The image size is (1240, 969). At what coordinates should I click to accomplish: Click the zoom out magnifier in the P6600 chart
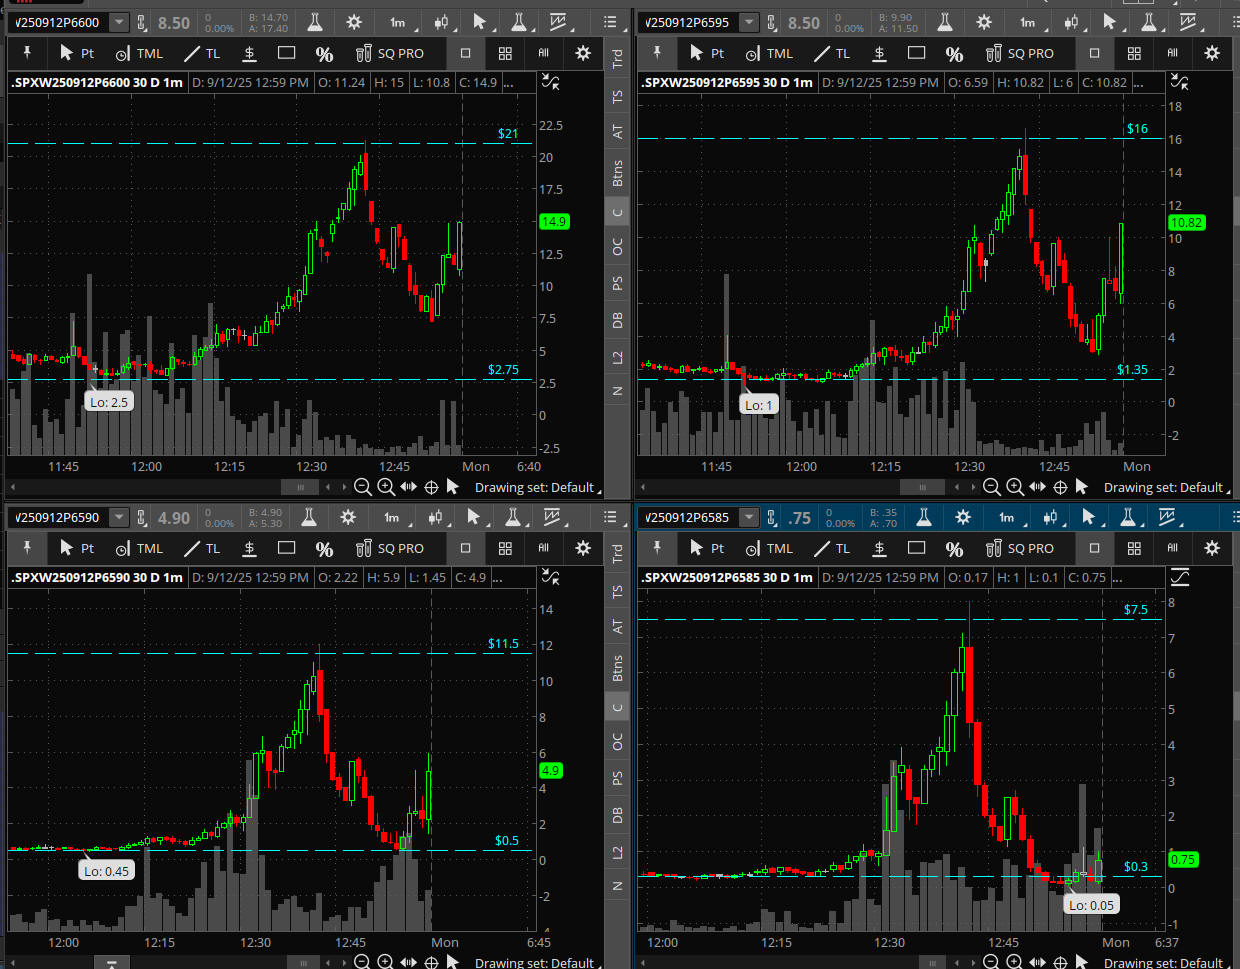[x=362, y=487]
